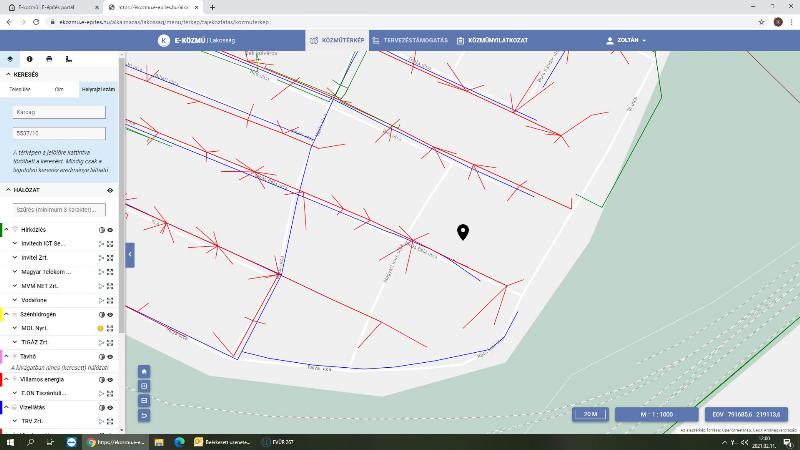The width and height of the screenshot is (800, 450).
Task: Click the map home extent button
Action: 144,371
